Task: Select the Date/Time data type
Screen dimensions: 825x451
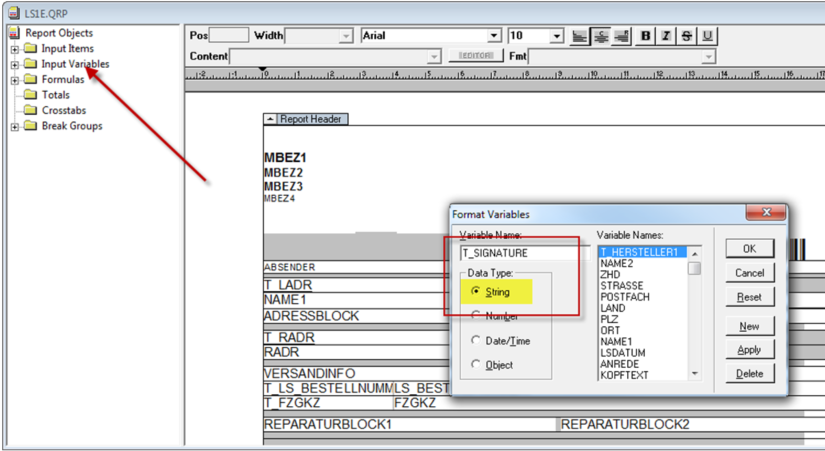Action: coord(475,341)
